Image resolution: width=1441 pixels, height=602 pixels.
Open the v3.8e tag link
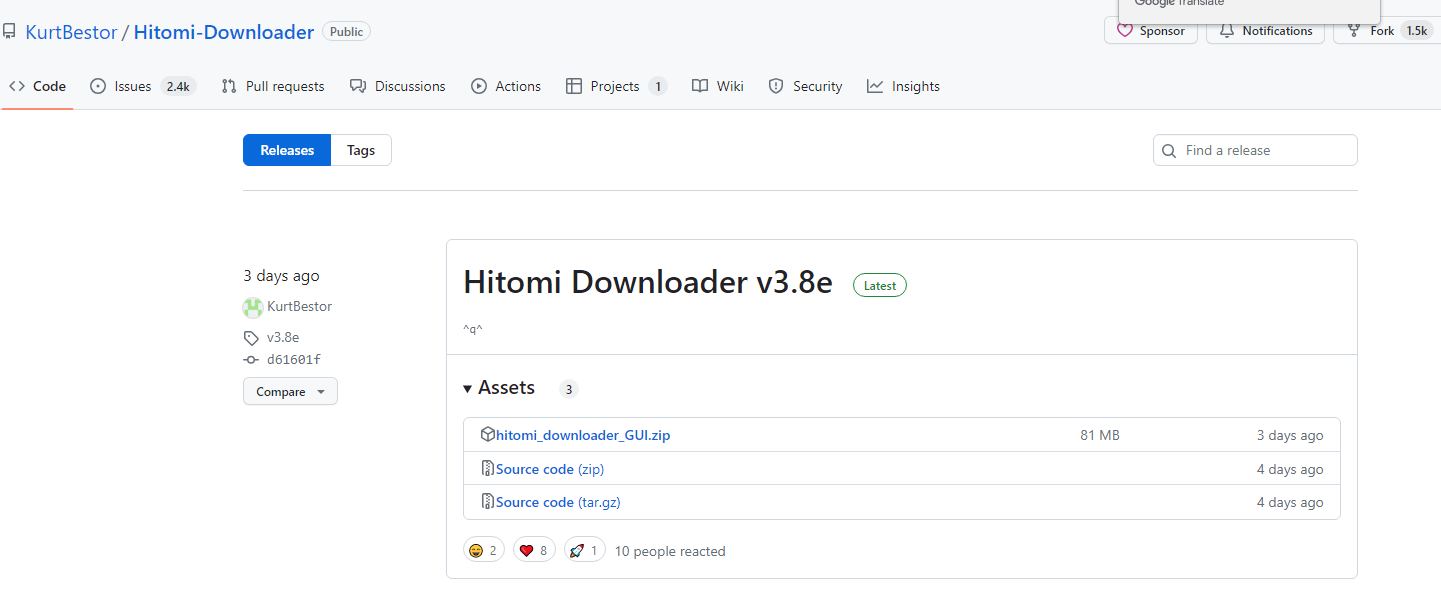point(283,337)
